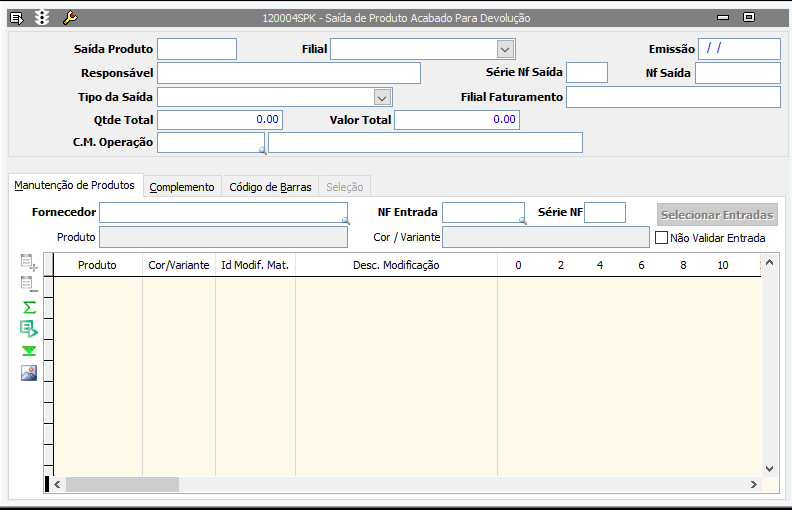The height and width of the screenshot is (510, 792).
Task: Click the traffic light icon in title bar
Action: point(42,18)
